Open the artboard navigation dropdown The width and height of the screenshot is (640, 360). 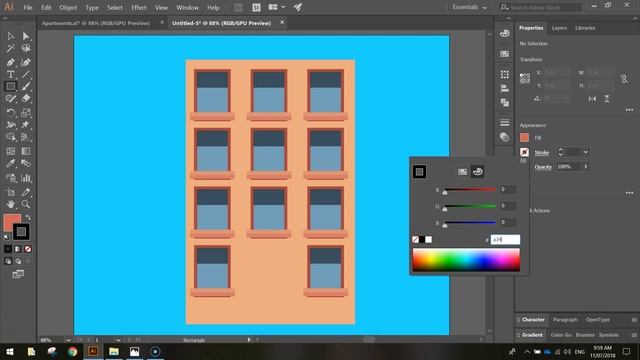(x=118, y=340)
